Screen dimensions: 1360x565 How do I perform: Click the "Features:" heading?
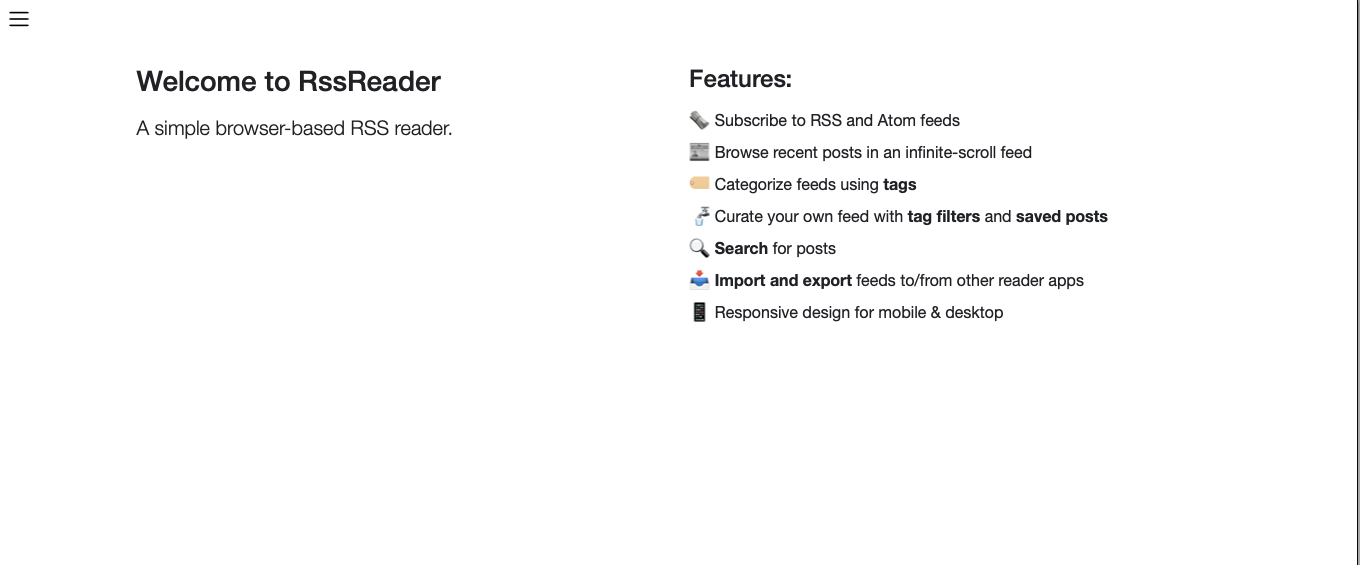point(740,79)
